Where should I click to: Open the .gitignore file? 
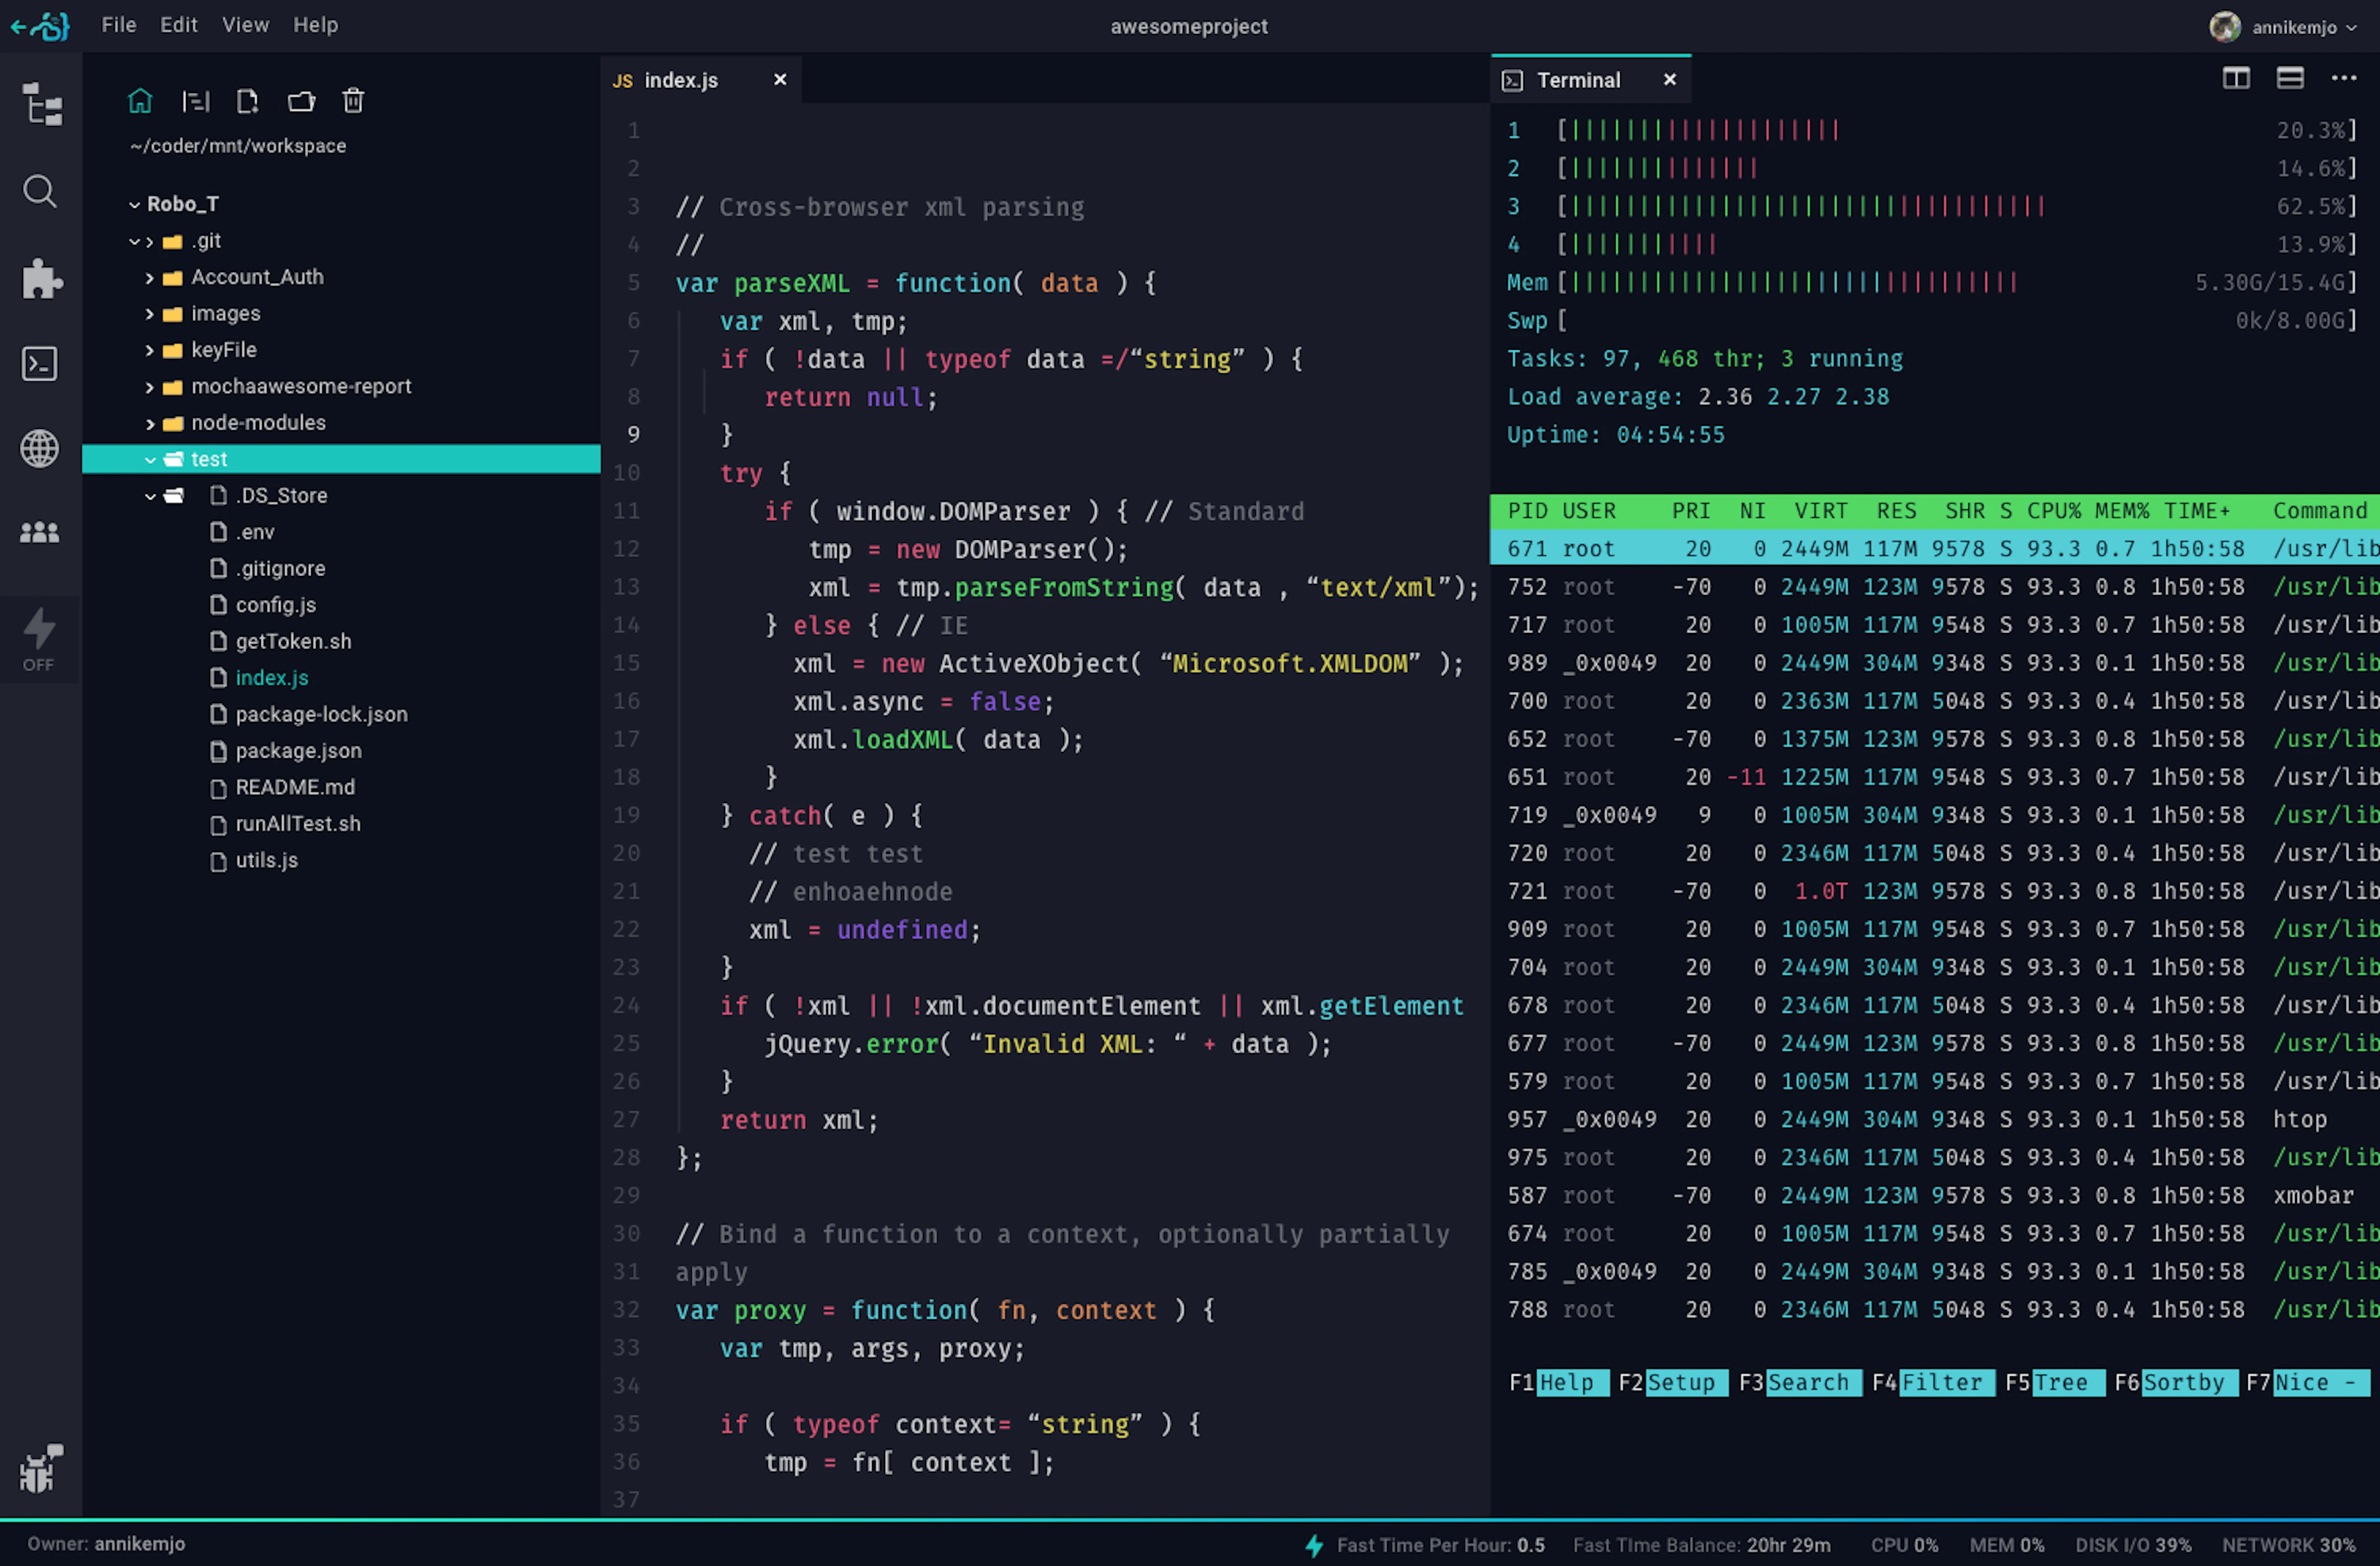[281, 568]
